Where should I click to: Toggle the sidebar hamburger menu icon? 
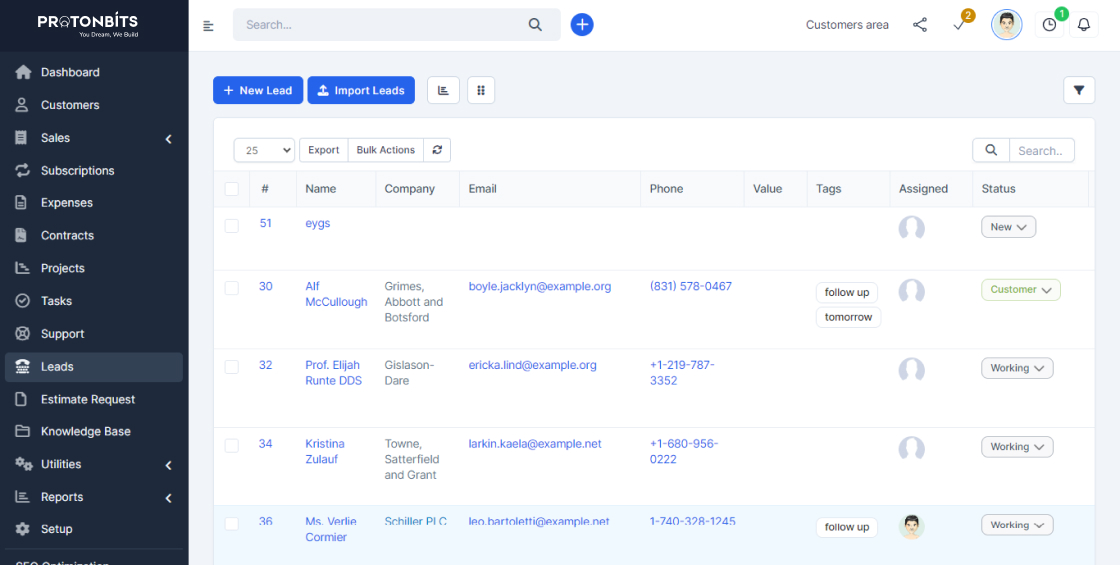click(208, 26)
